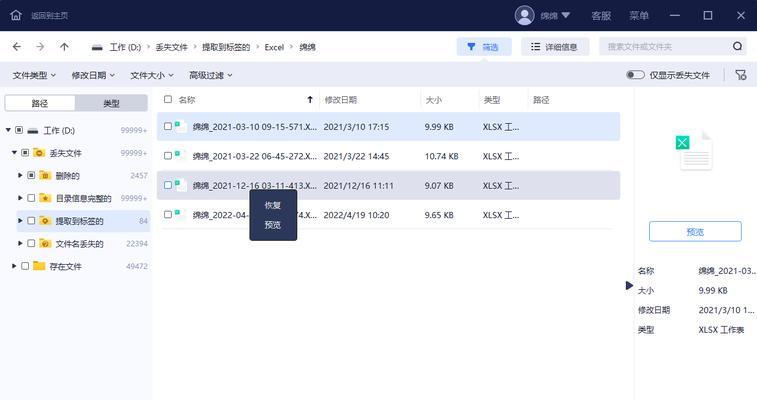Image resolution: width=757 pixels, height=400 pixels.
Task: Select the 2021/3/22 14:45 date cell
Action: tap(356, 156)
